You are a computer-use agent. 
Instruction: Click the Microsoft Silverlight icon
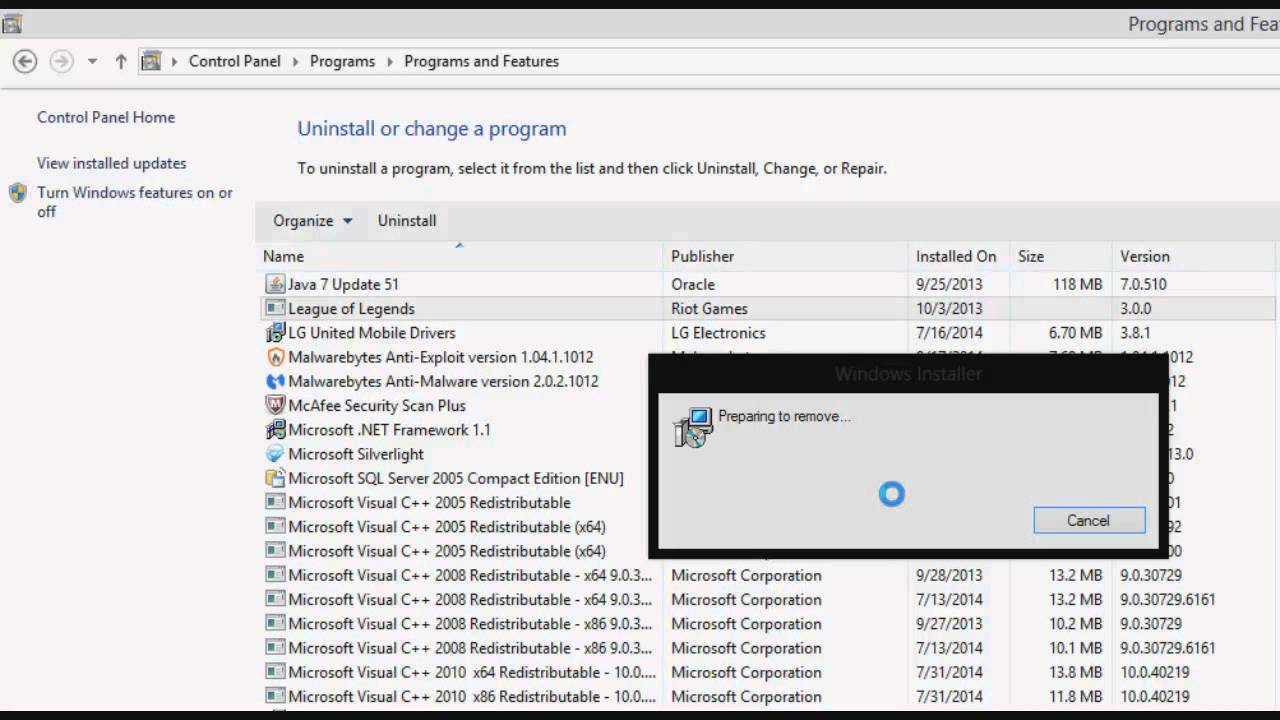click(x=275, y=454)
